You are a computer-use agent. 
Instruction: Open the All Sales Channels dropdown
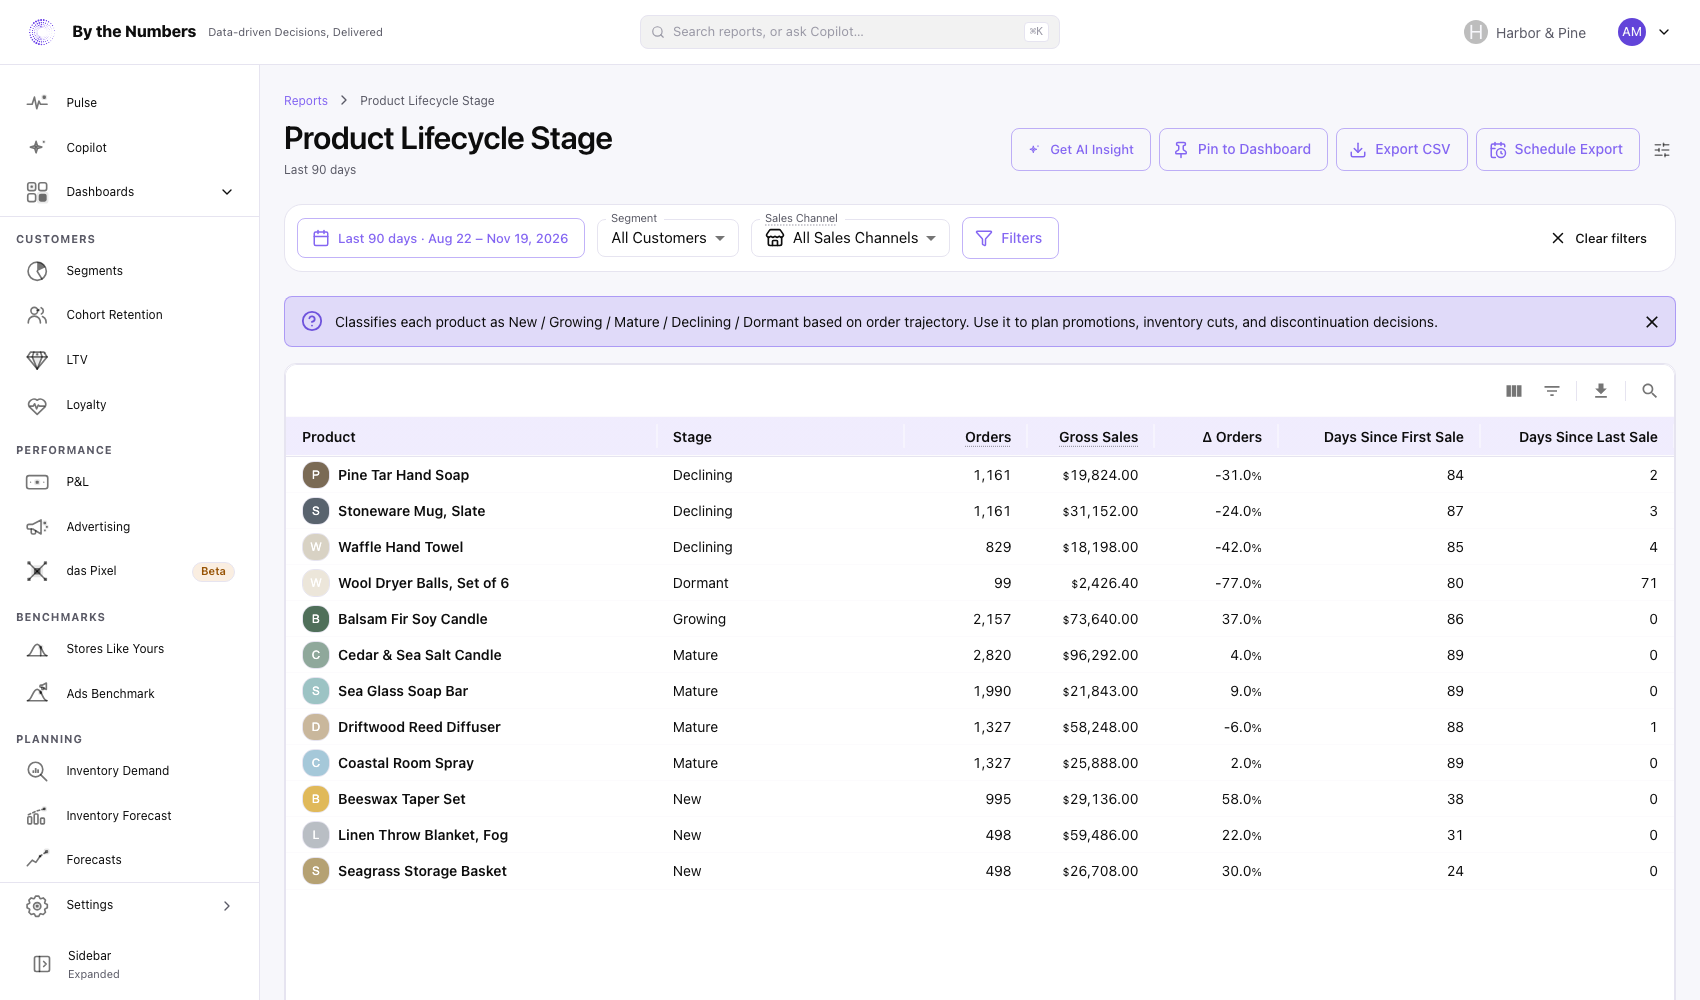pyautogui.click(x=850, y=238)
